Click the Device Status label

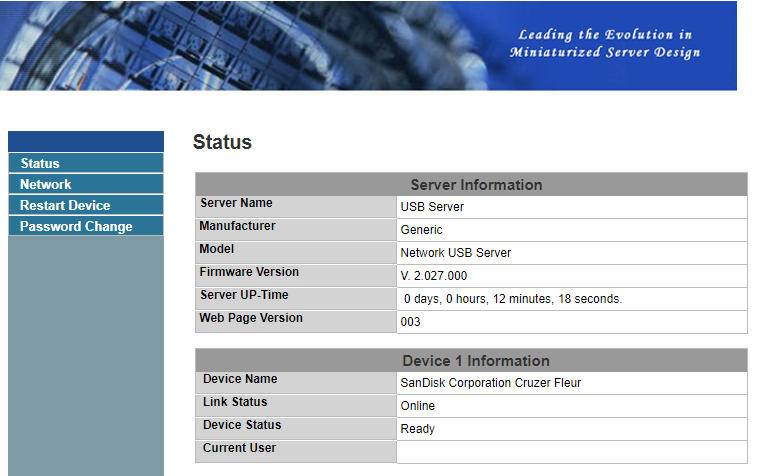pyautogui.click(x=242, y=425)
